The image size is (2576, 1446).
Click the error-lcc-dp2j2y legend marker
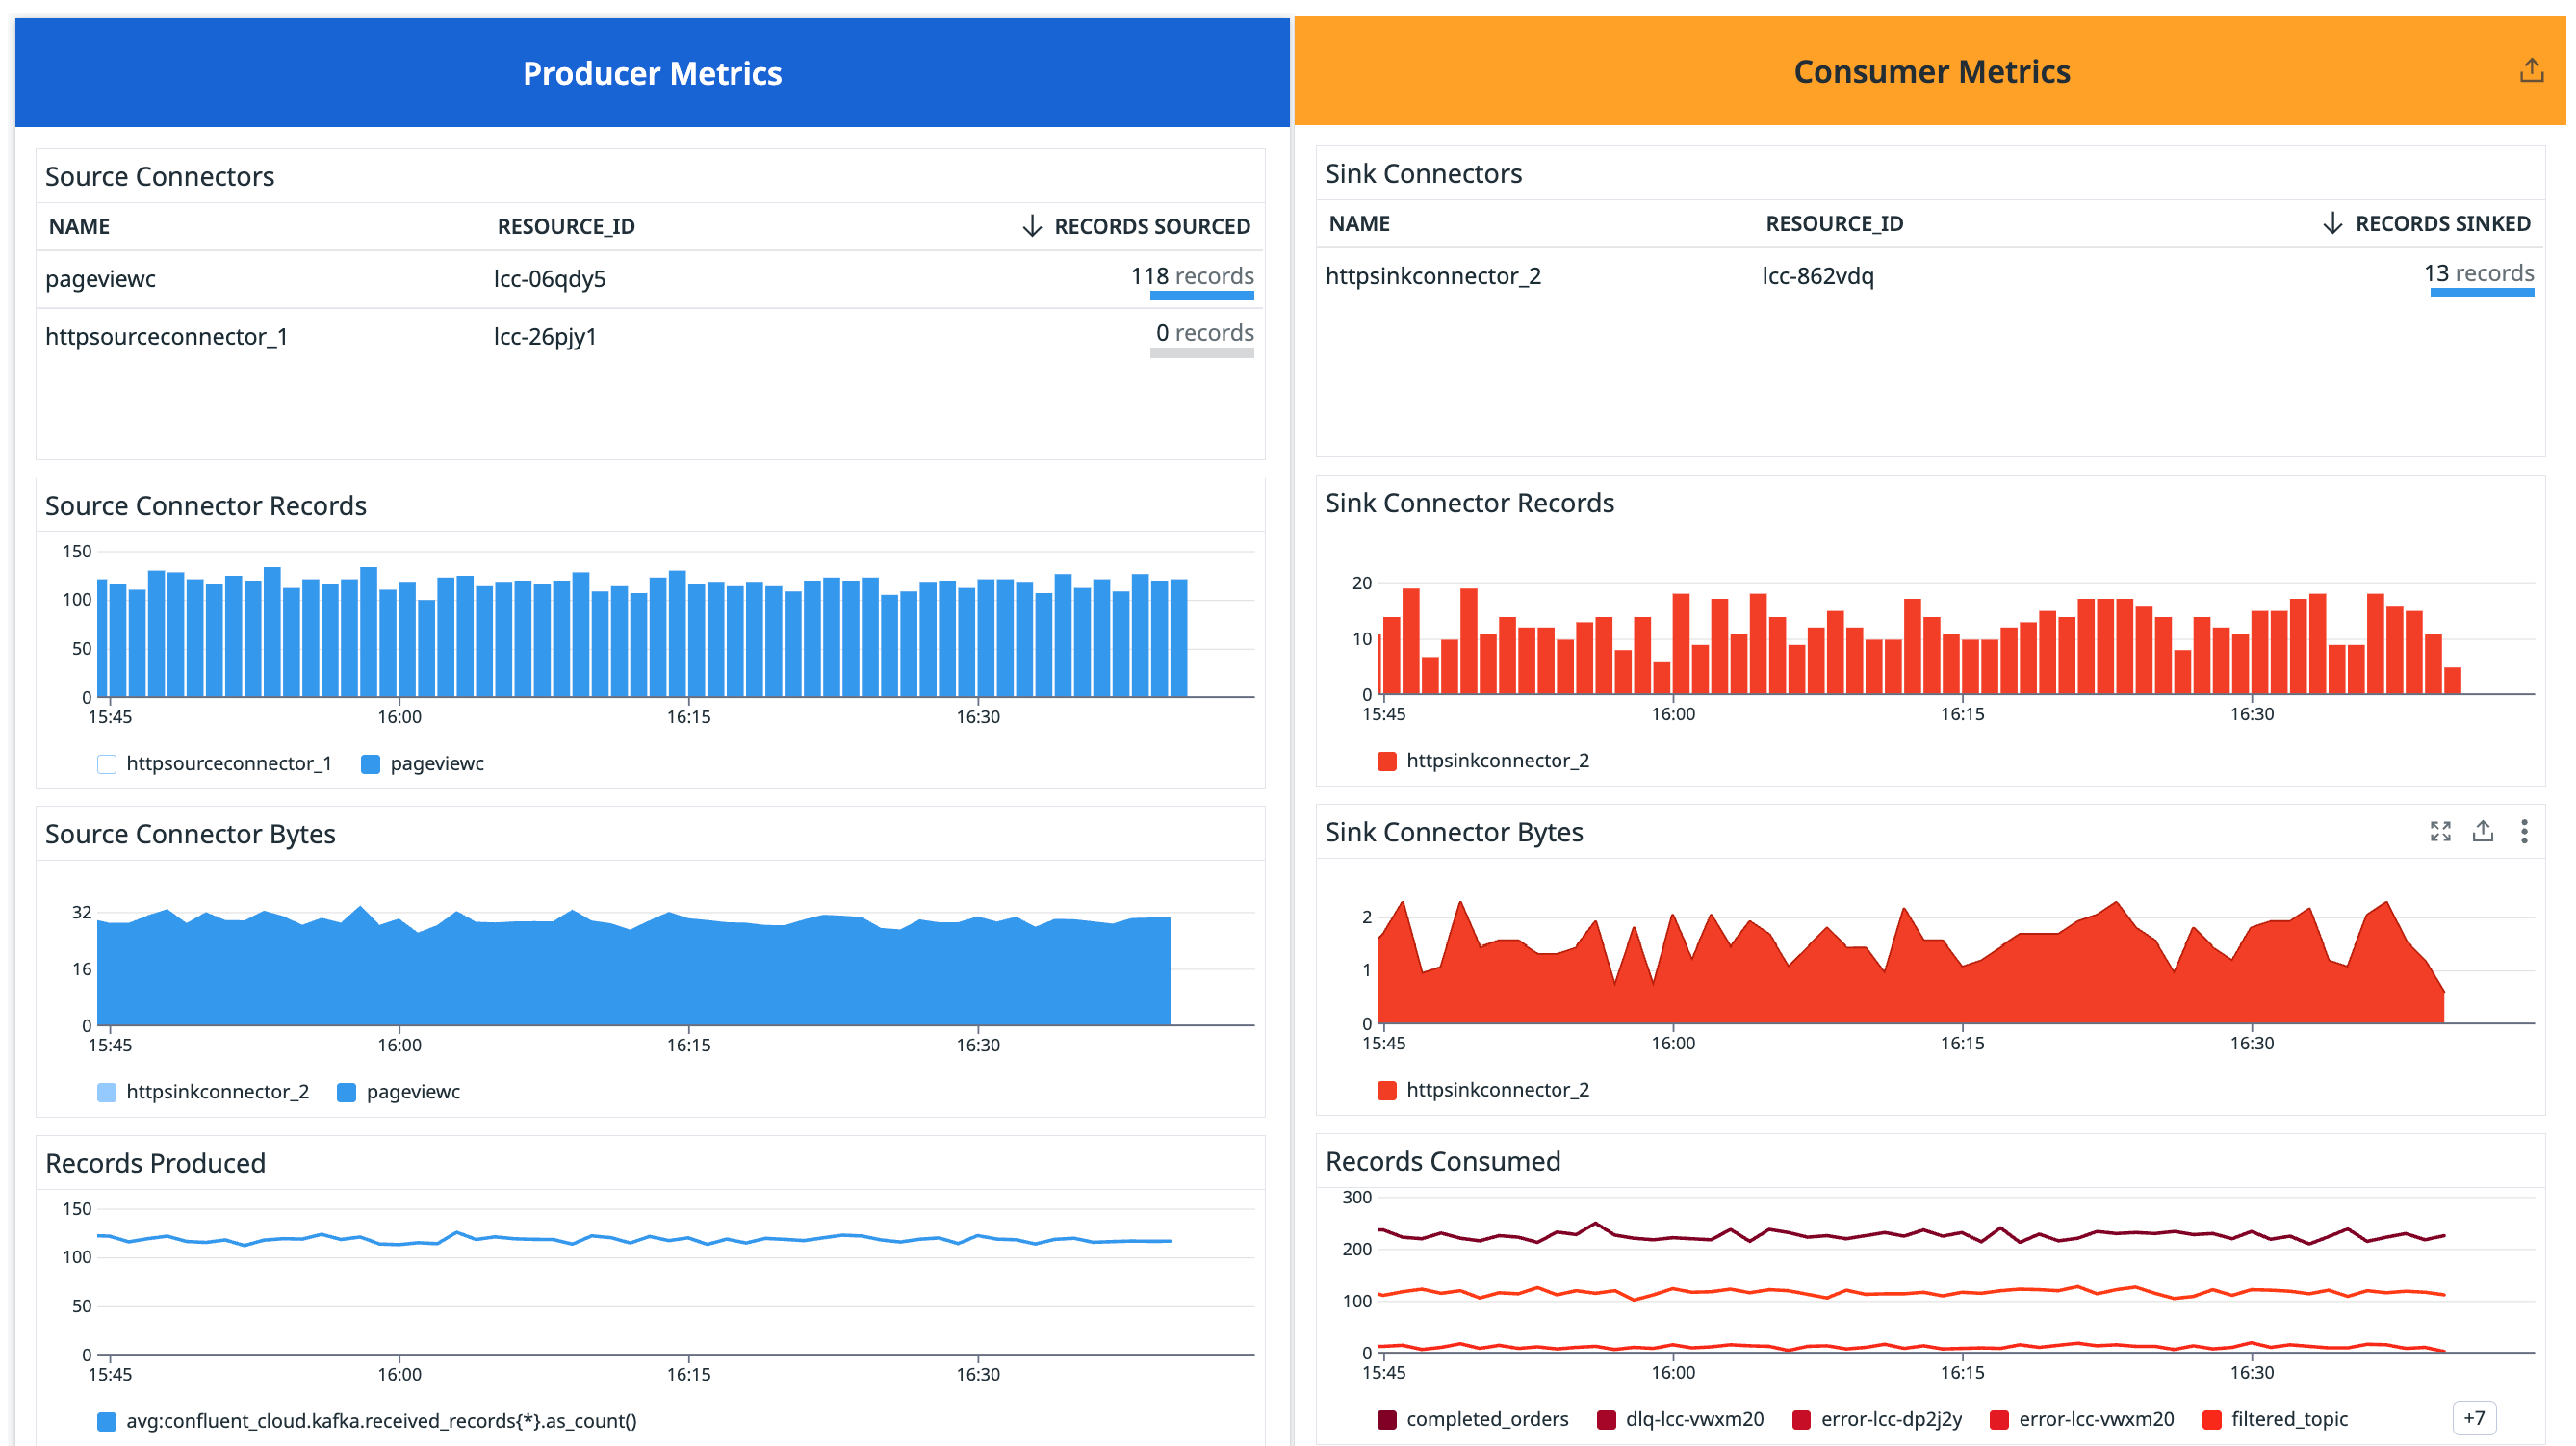[1800, 1419]
